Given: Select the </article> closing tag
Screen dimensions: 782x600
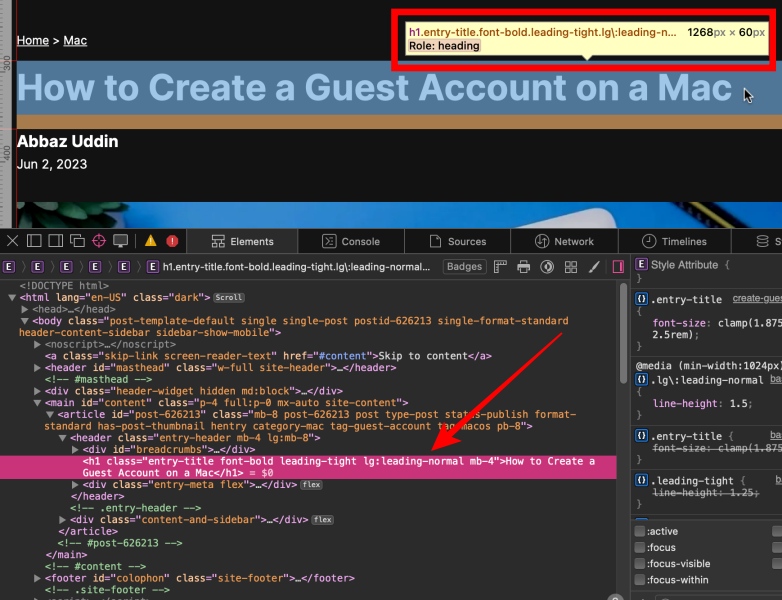Looking at the screenshot, I should point(88,531).
